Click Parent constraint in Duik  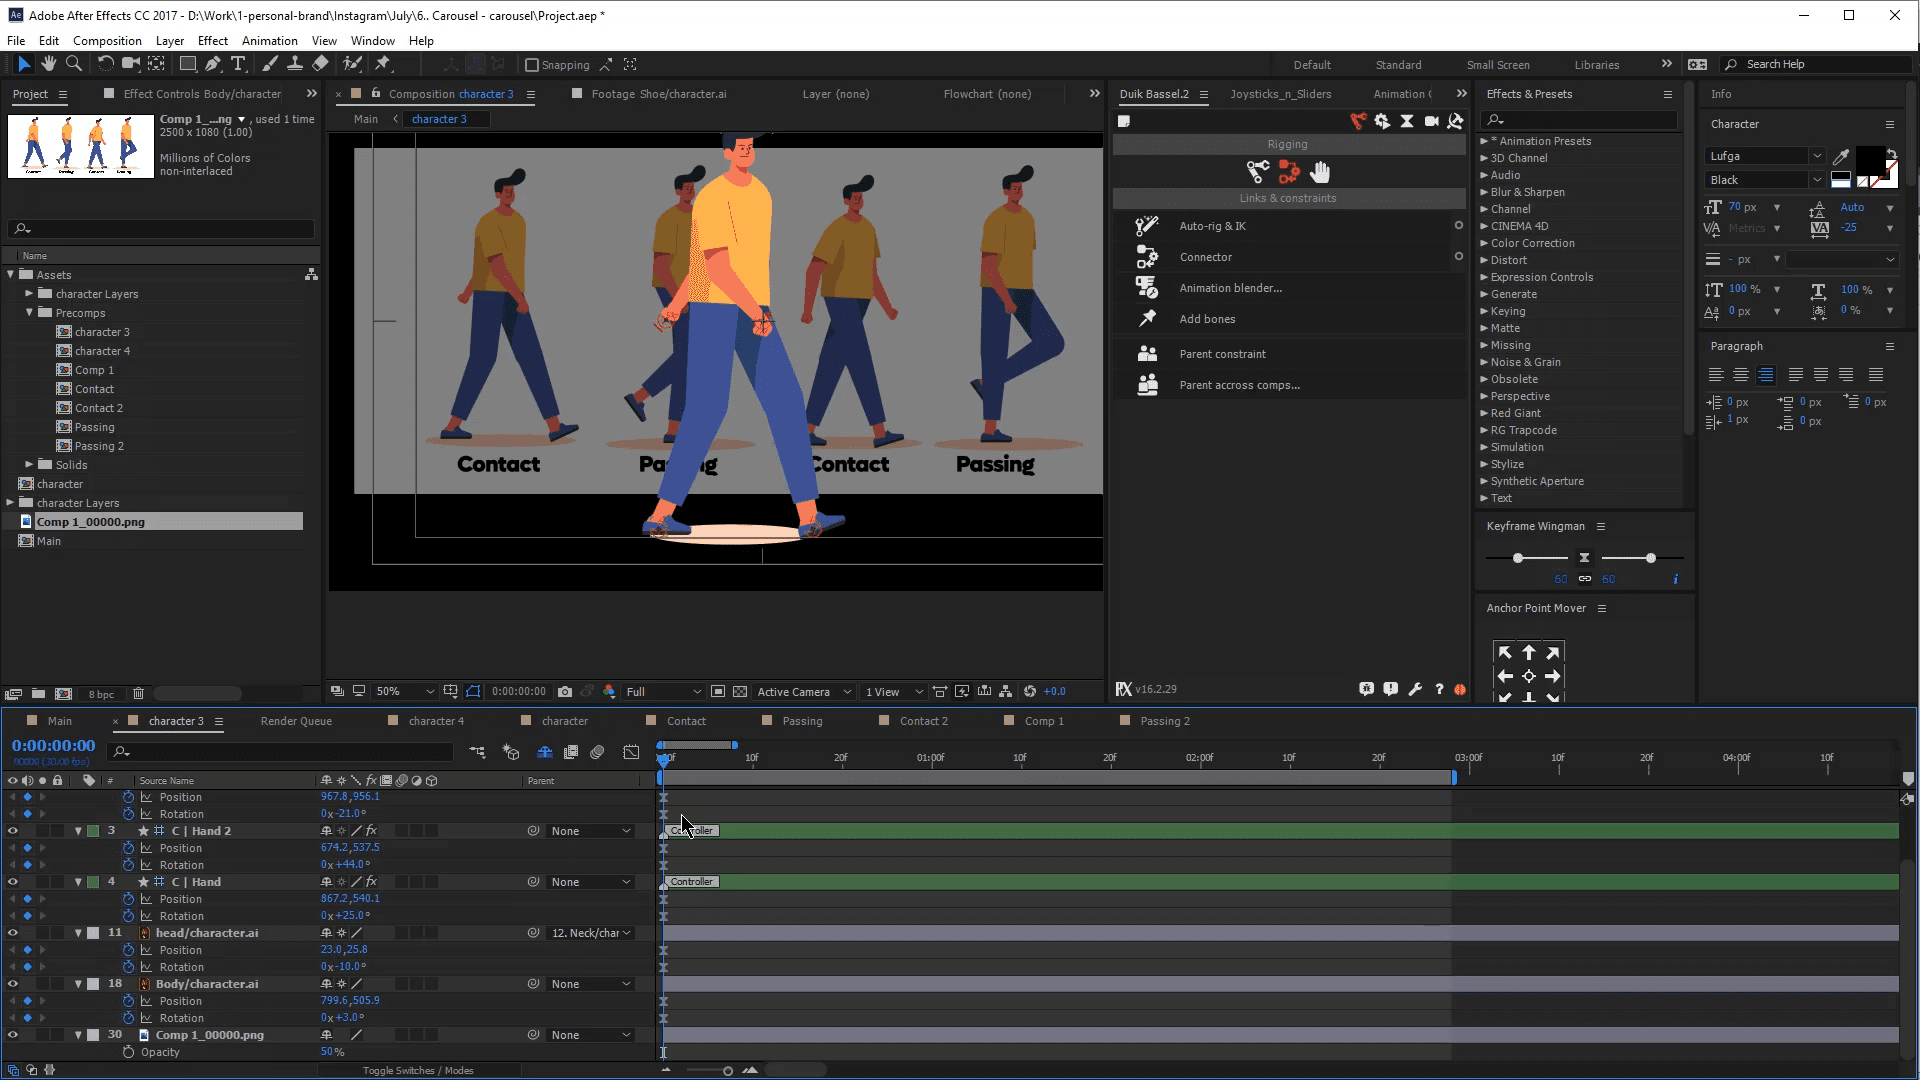pyautogui.click(x=1222, y=354)
